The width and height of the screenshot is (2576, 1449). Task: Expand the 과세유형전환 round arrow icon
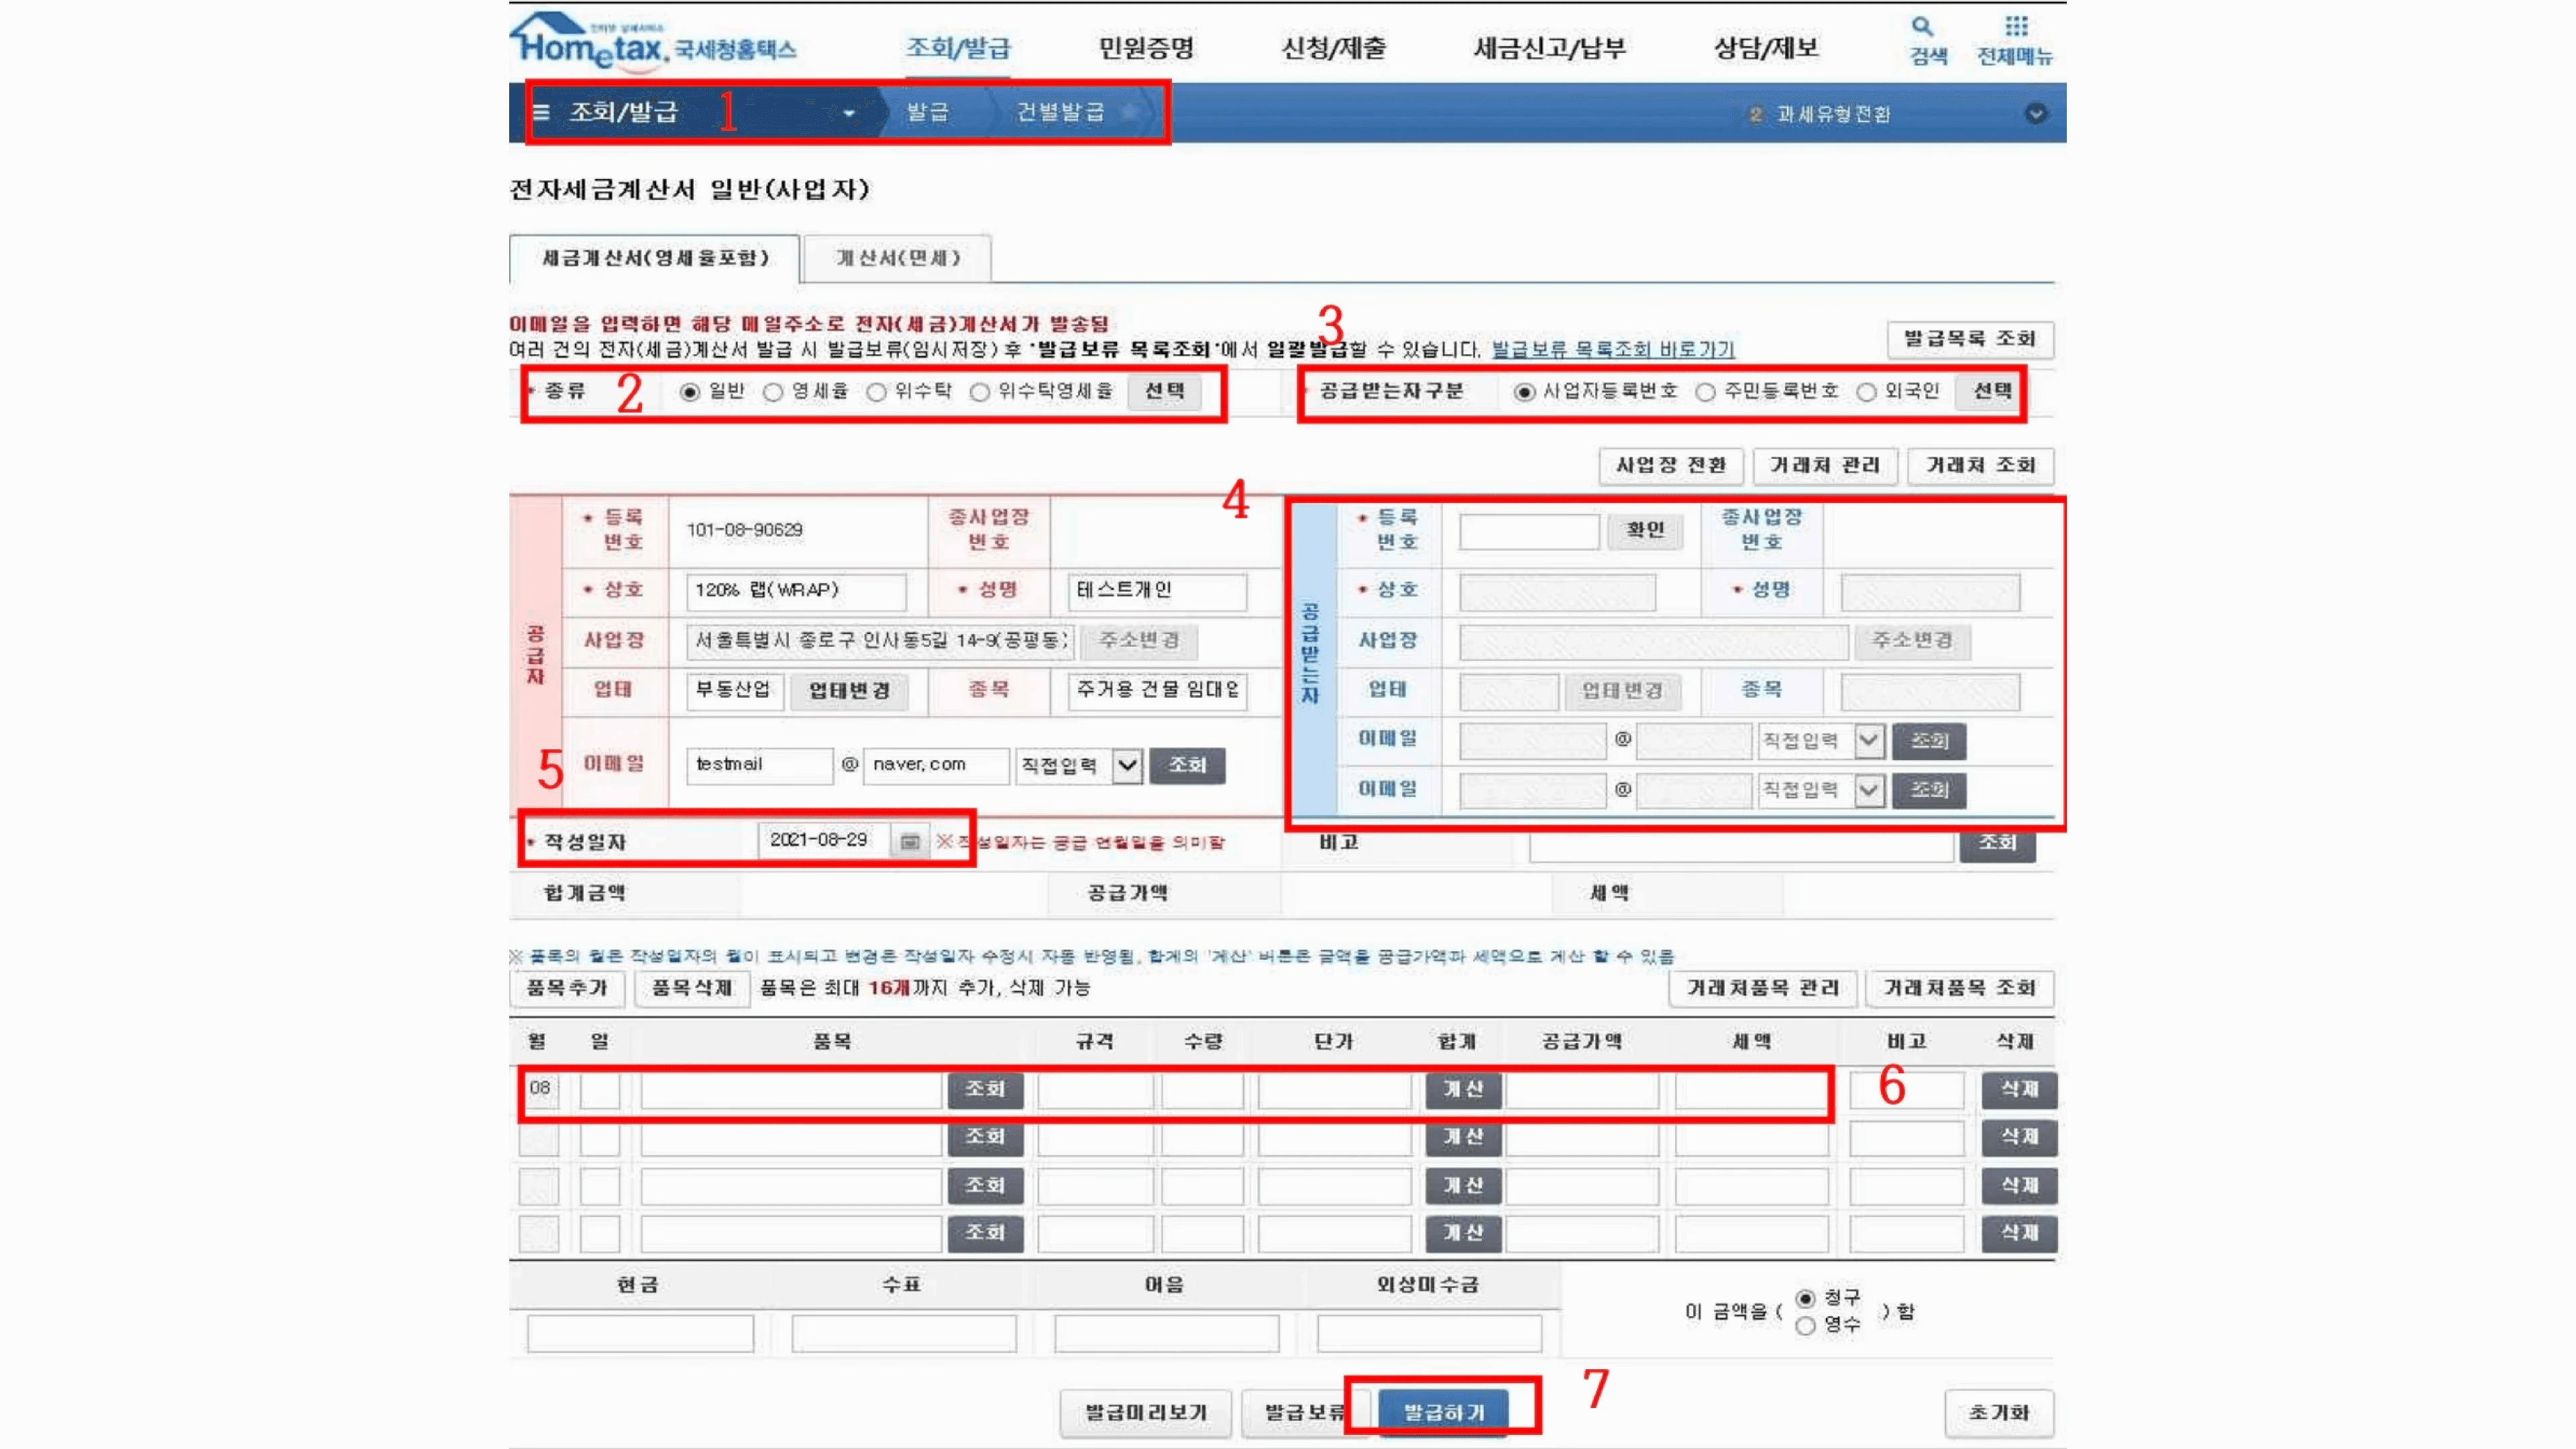2035,113
